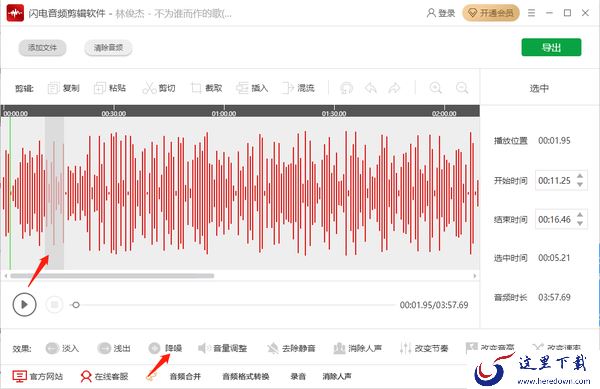
Task: Click the horizontal waveform scrollbar thumb
Action: coord(112,276)
